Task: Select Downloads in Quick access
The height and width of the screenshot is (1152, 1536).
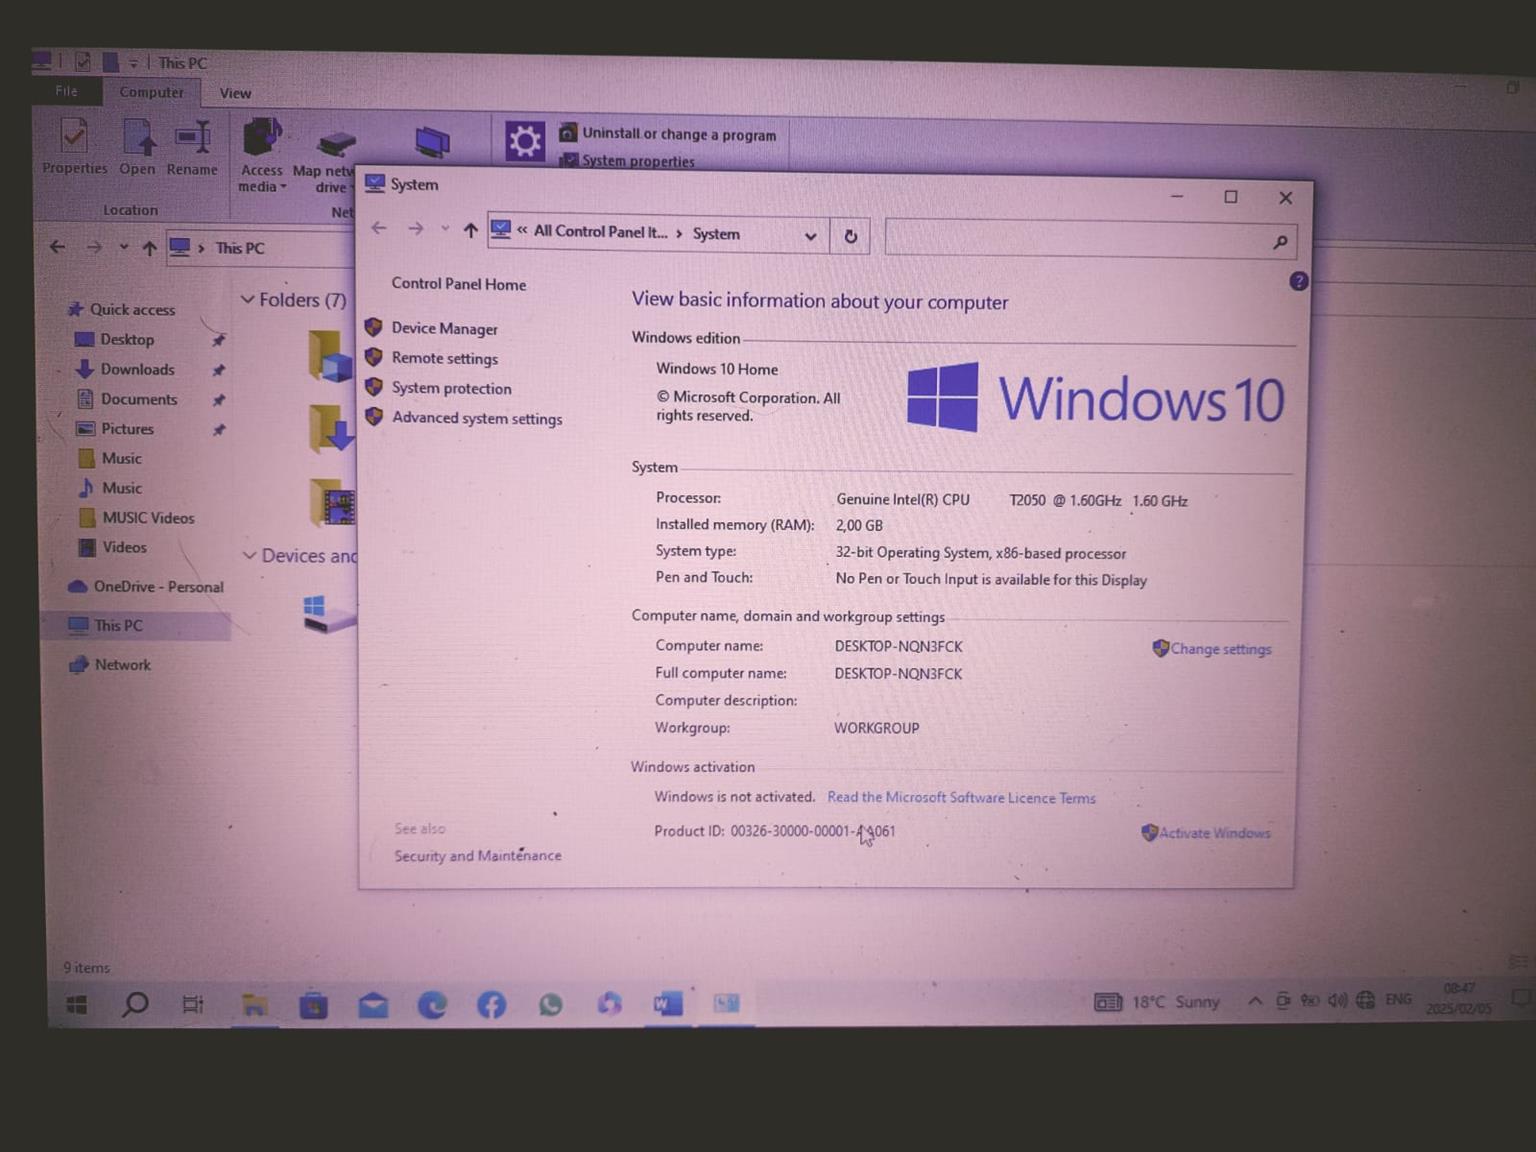Action: pyautogui.click(x=137, y=370)
